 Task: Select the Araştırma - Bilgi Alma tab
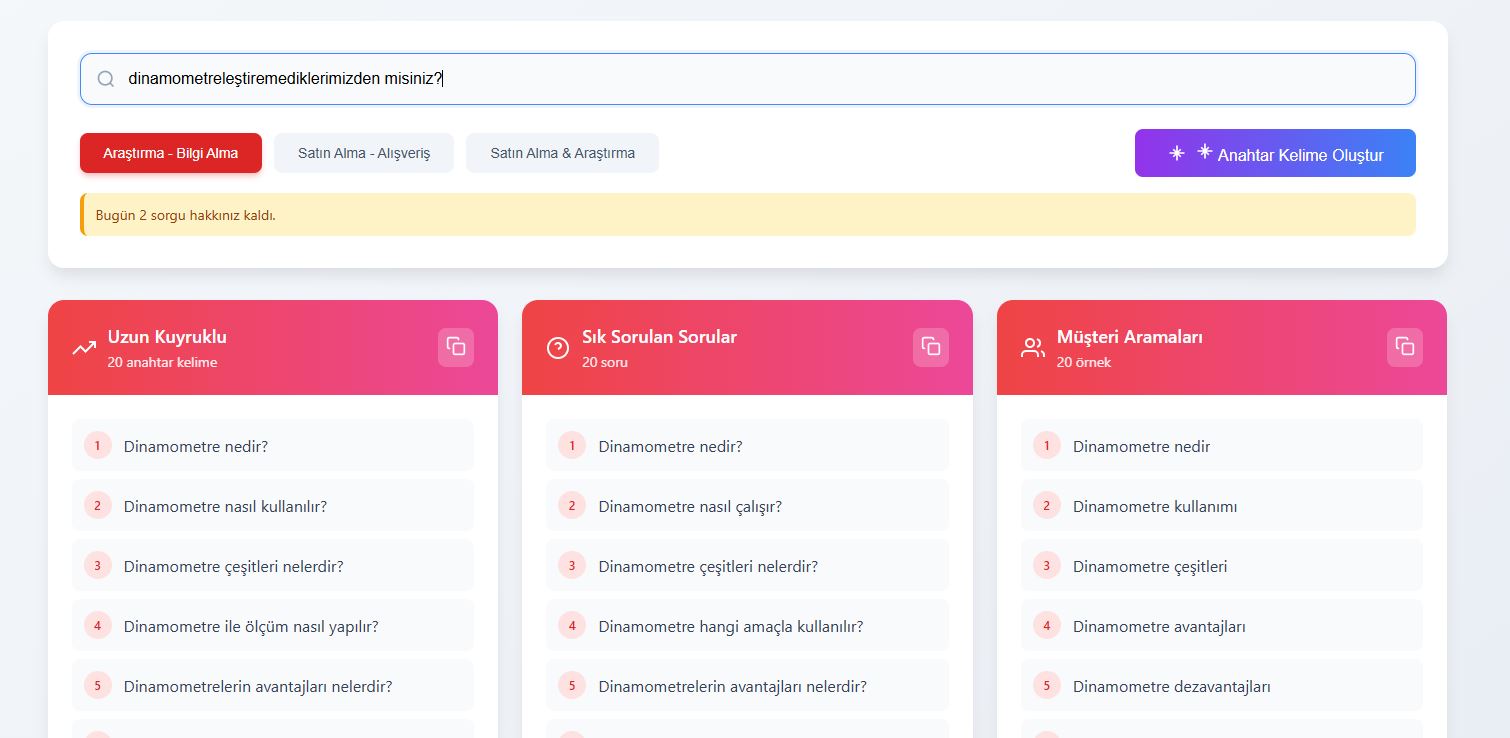[171, 153]
